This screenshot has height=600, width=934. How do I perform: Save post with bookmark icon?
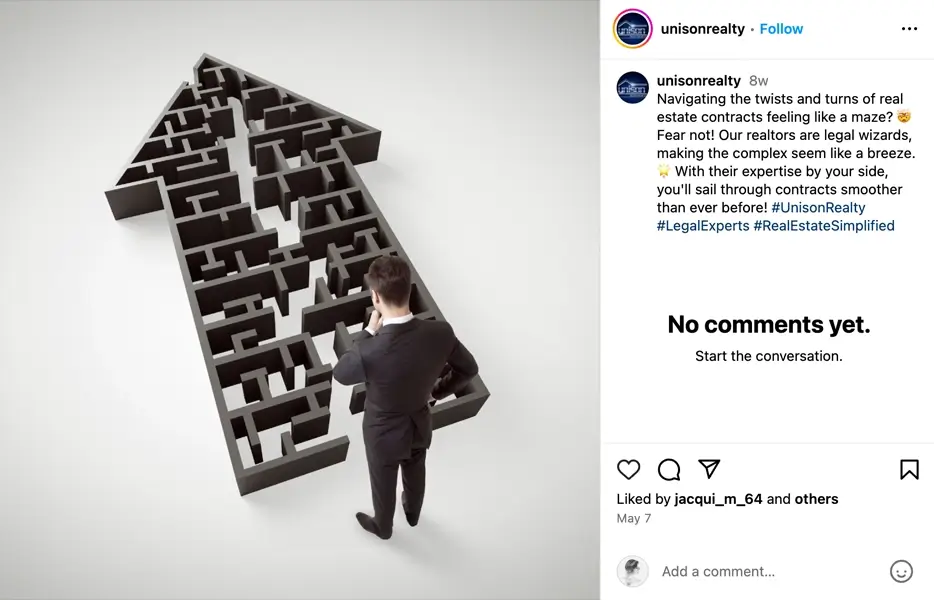909,470
